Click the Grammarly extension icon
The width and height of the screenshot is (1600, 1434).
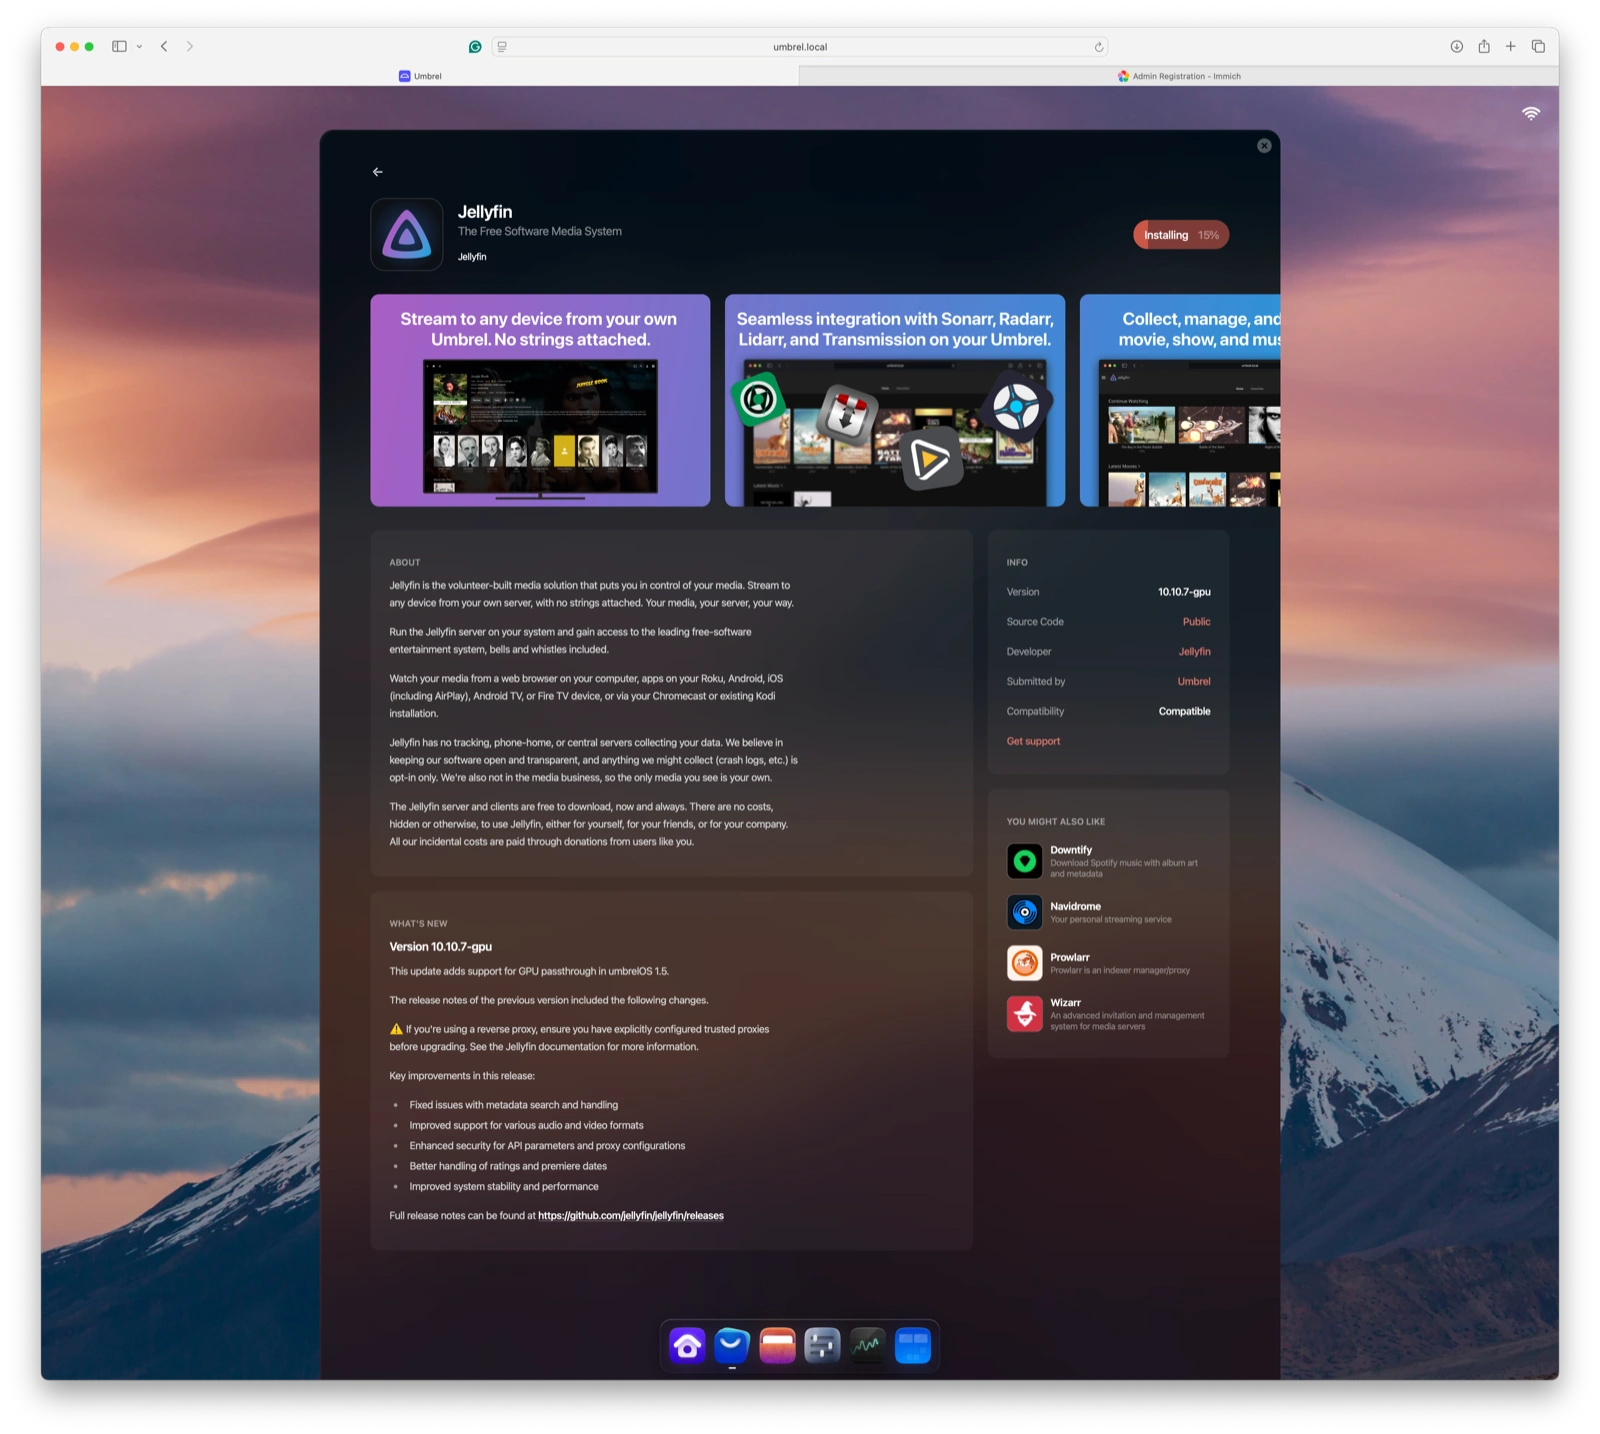[x=475, y=47]
